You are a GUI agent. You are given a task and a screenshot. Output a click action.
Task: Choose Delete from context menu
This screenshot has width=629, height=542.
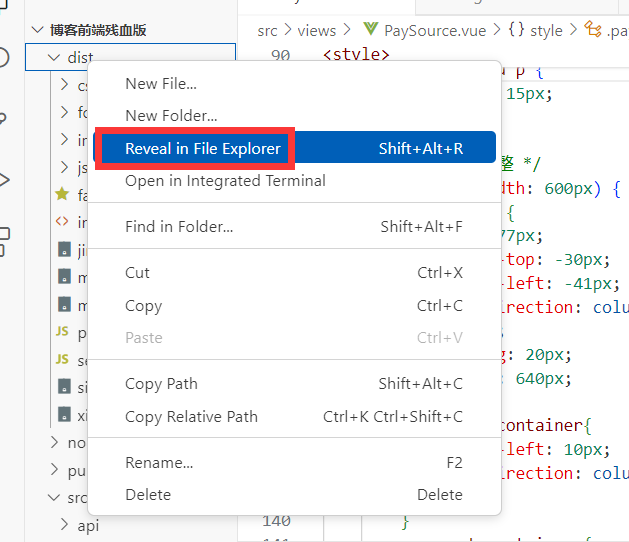pos(294,495)
